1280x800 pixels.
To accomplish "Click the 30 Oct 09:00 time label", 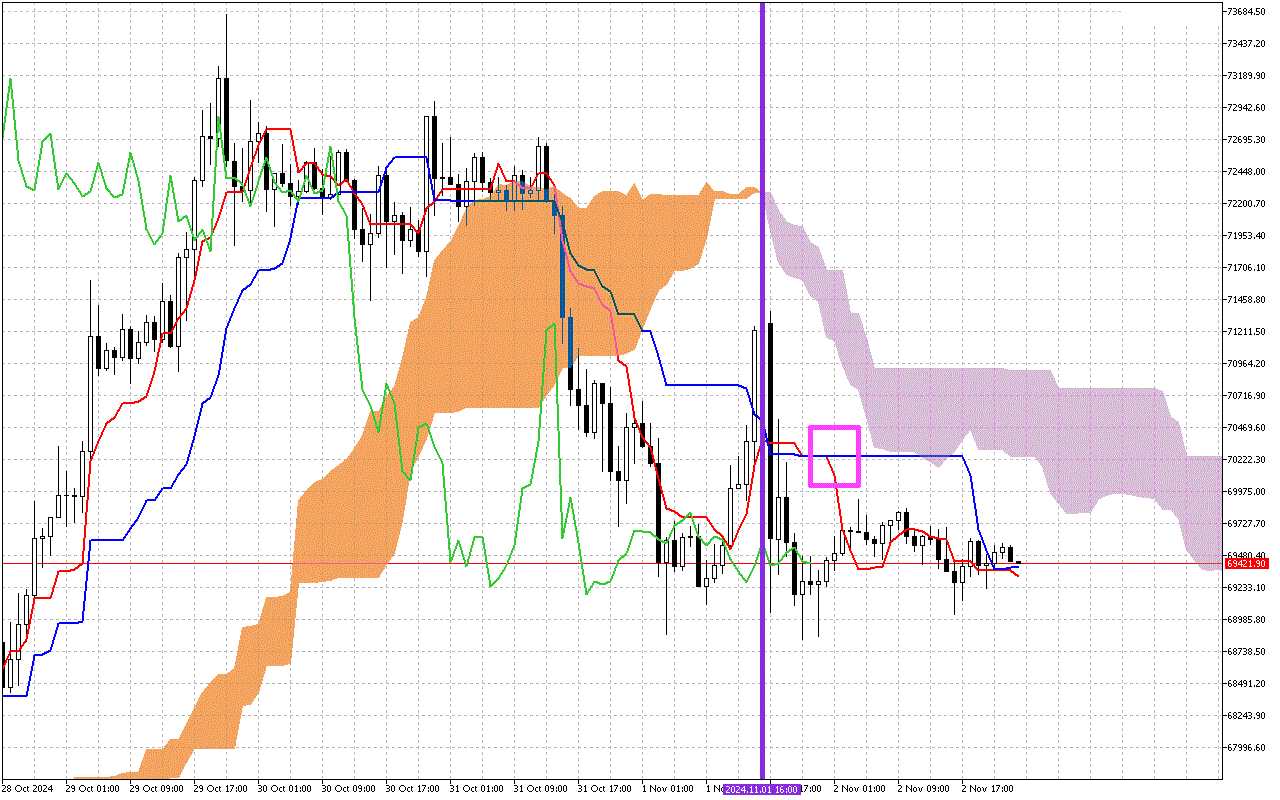I will coord(348,789).
